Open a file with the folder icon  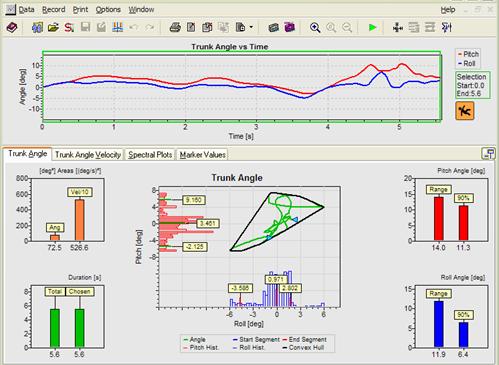coord(53,27)
